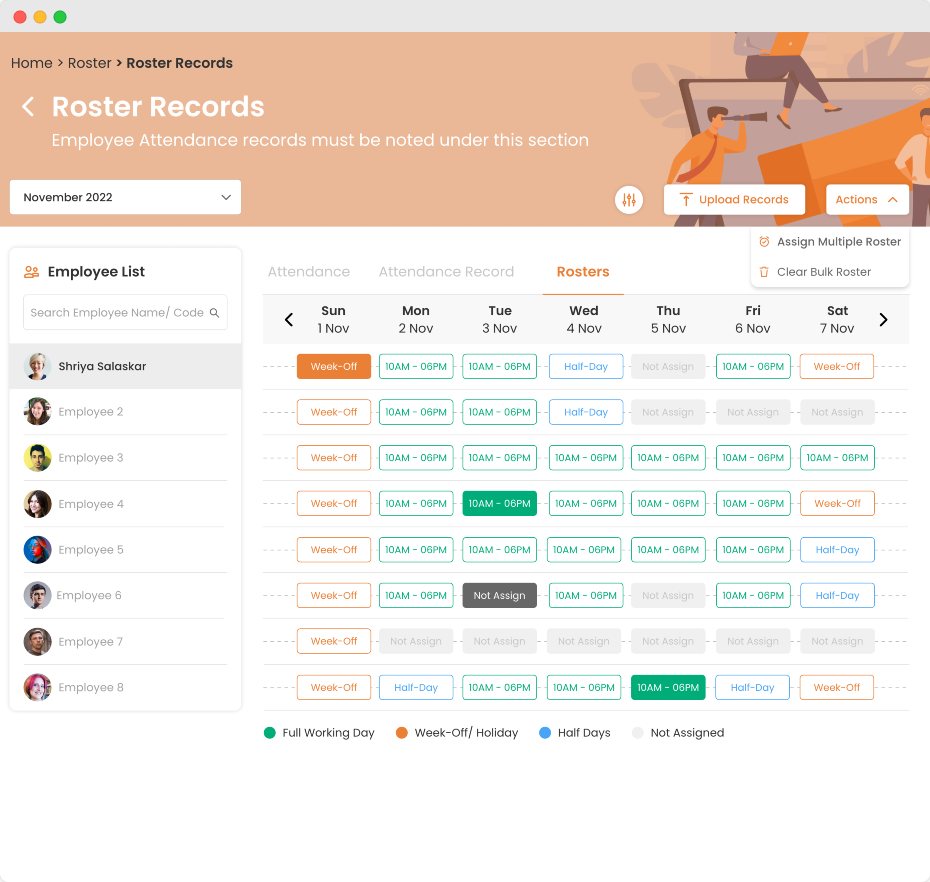Viewport: 930px width, 882px height.
Task: Click the back arrow beside Roster Records
Action: [x=27, y=107]
